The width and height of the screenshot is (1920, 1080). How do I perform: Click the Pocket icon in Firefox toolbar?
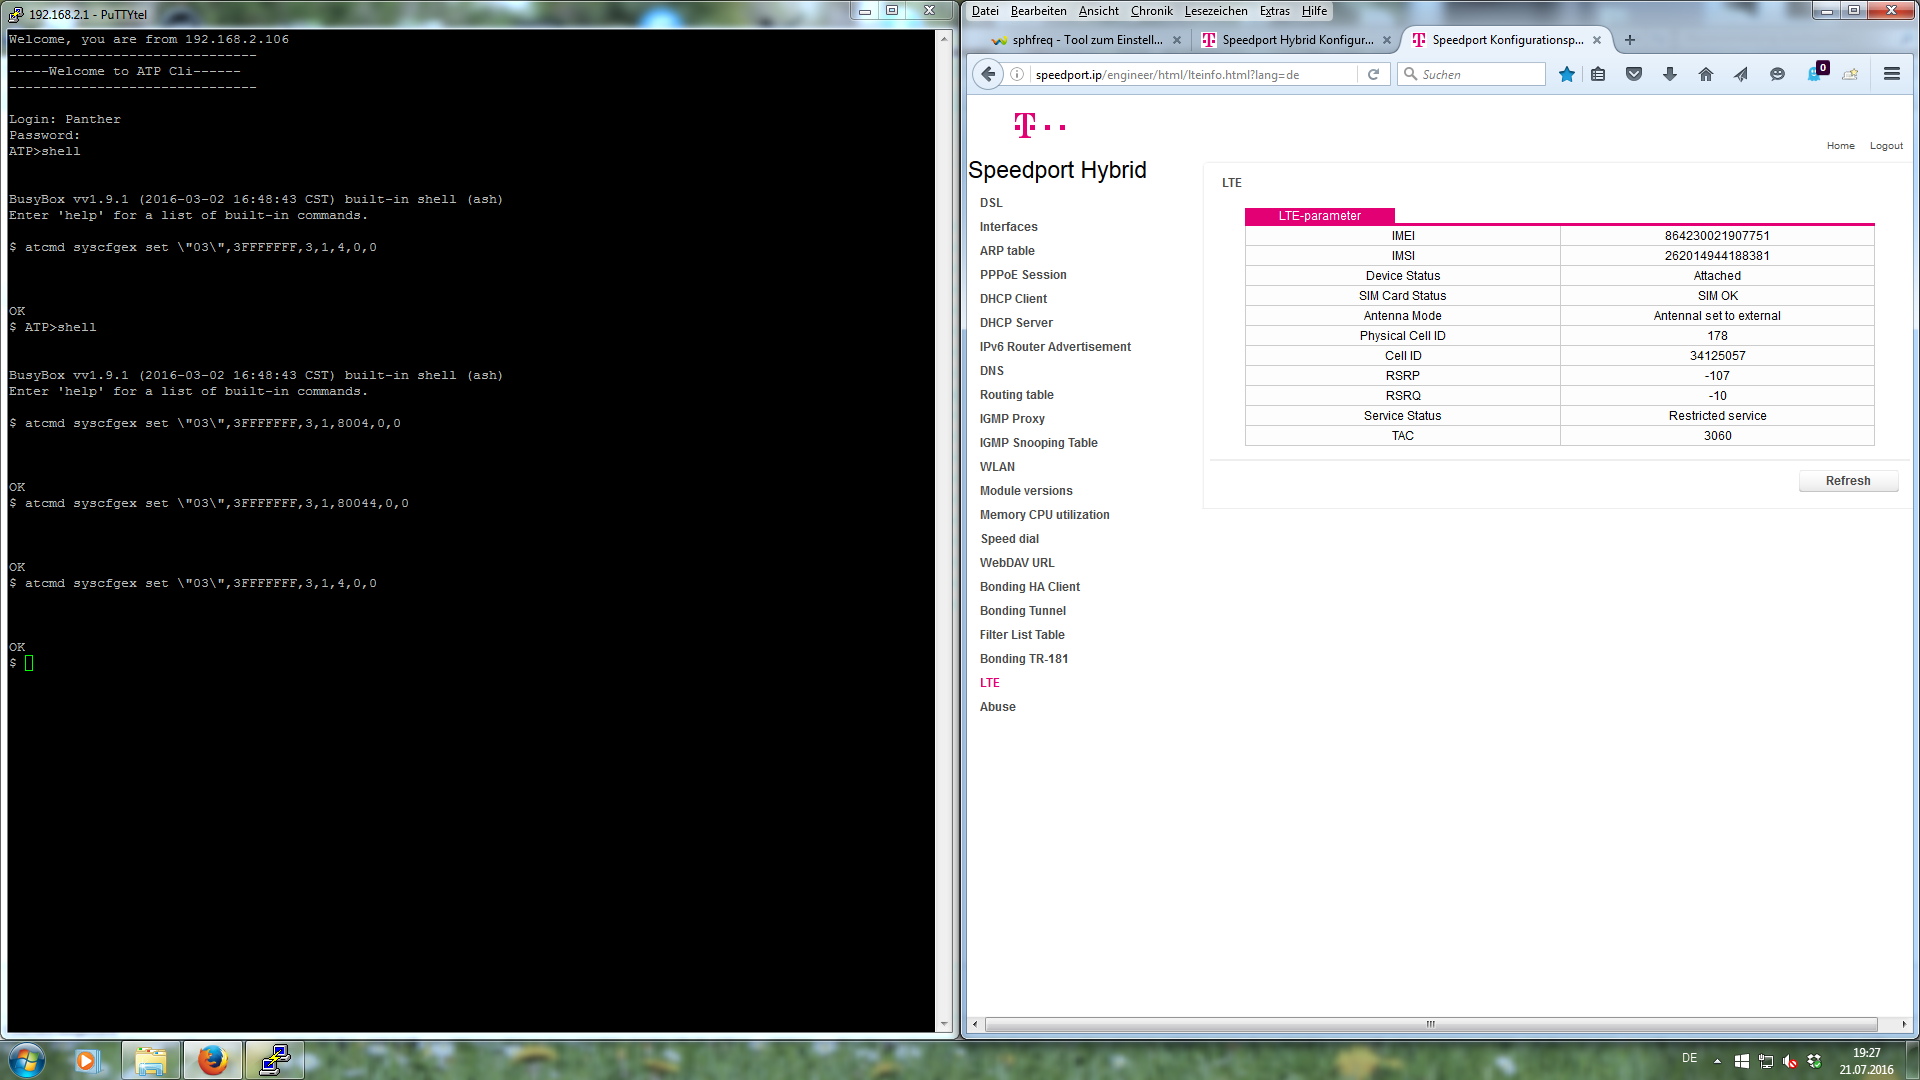pos(1634,74)
